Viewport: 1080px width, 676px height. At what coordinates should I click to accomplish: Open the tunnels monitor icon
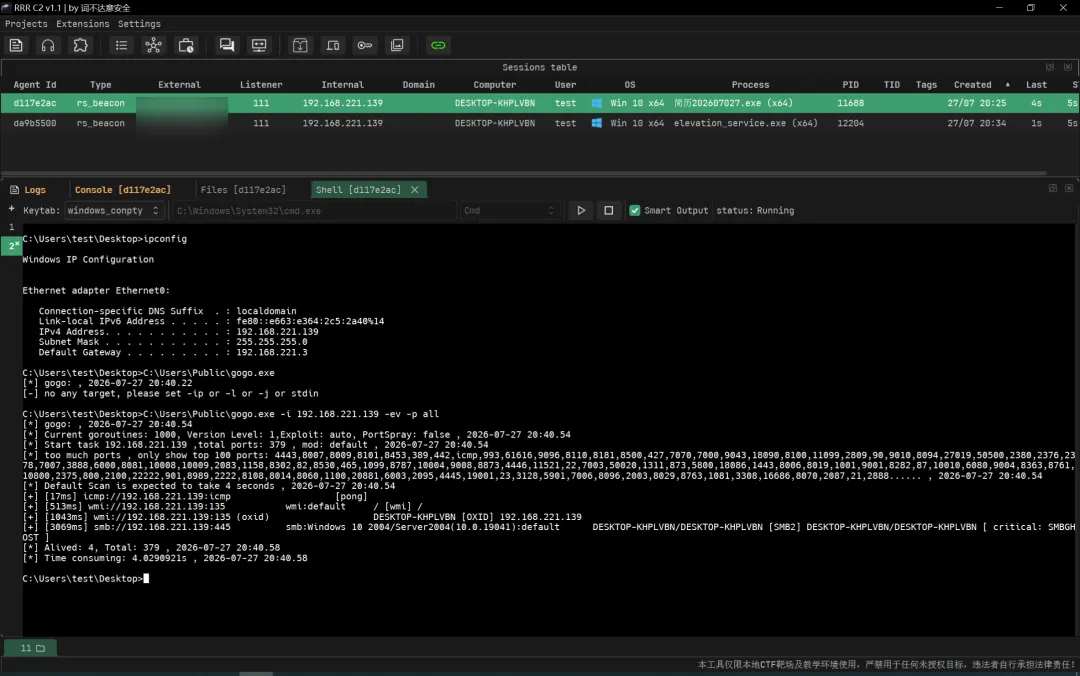pos(259,45)
